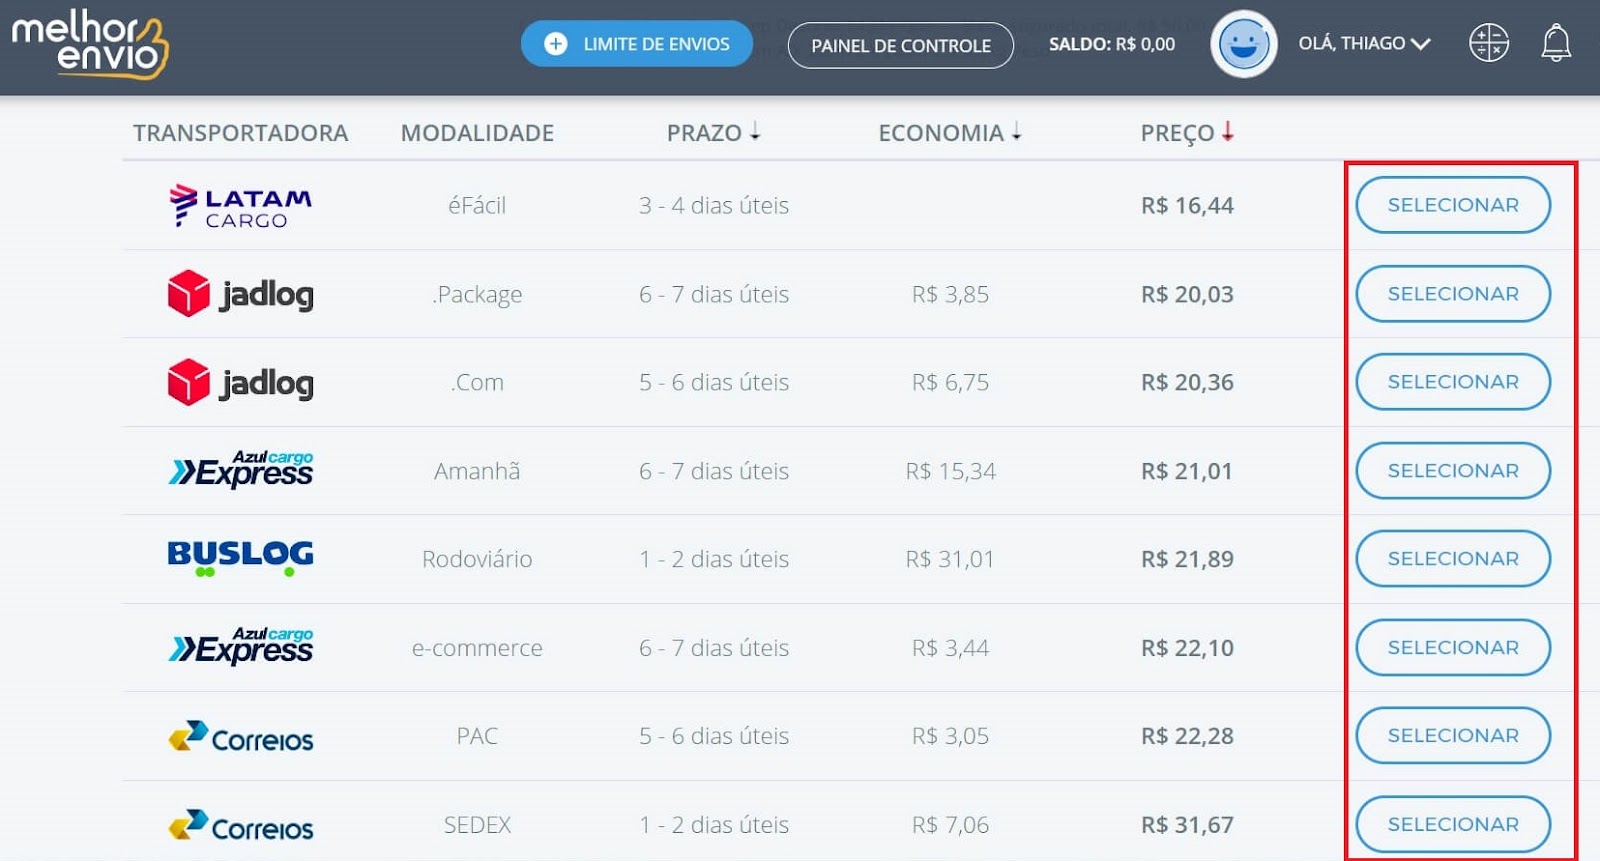Click the Melhor Envio logo
The image size is (1600, 861).
(x=90, y=44)
